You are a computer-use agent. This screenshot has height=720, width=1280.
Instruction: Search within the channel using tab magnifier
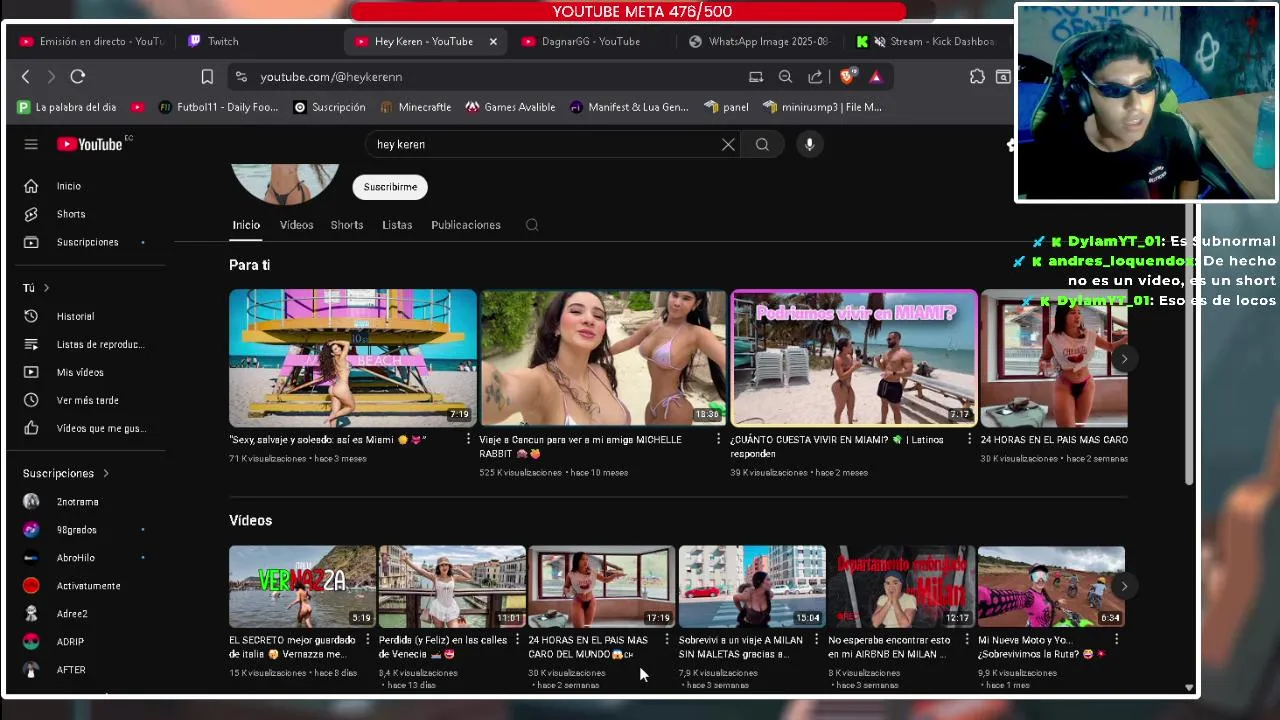[532, 225]
